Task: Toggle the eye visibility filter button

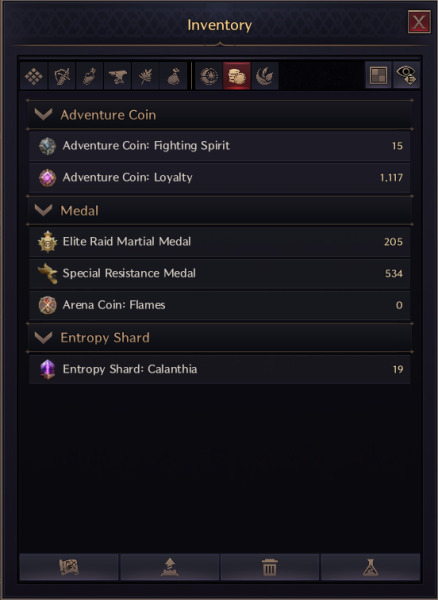Action: click(406, 75)
